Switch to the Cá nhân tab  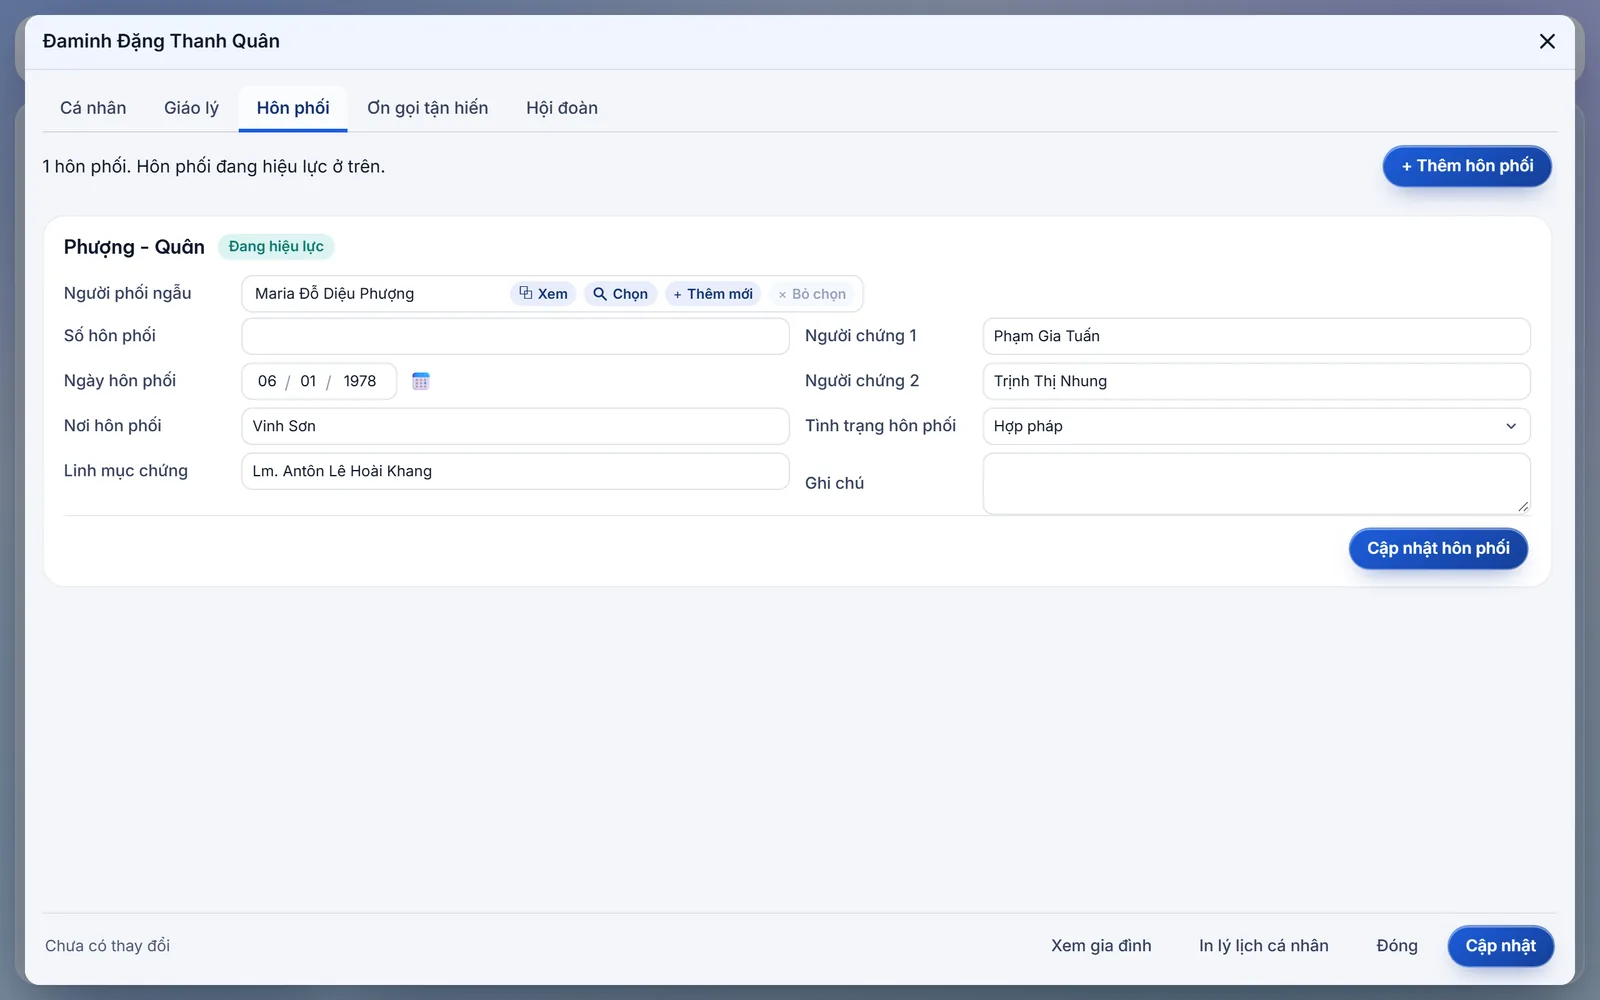coord(93,108)
